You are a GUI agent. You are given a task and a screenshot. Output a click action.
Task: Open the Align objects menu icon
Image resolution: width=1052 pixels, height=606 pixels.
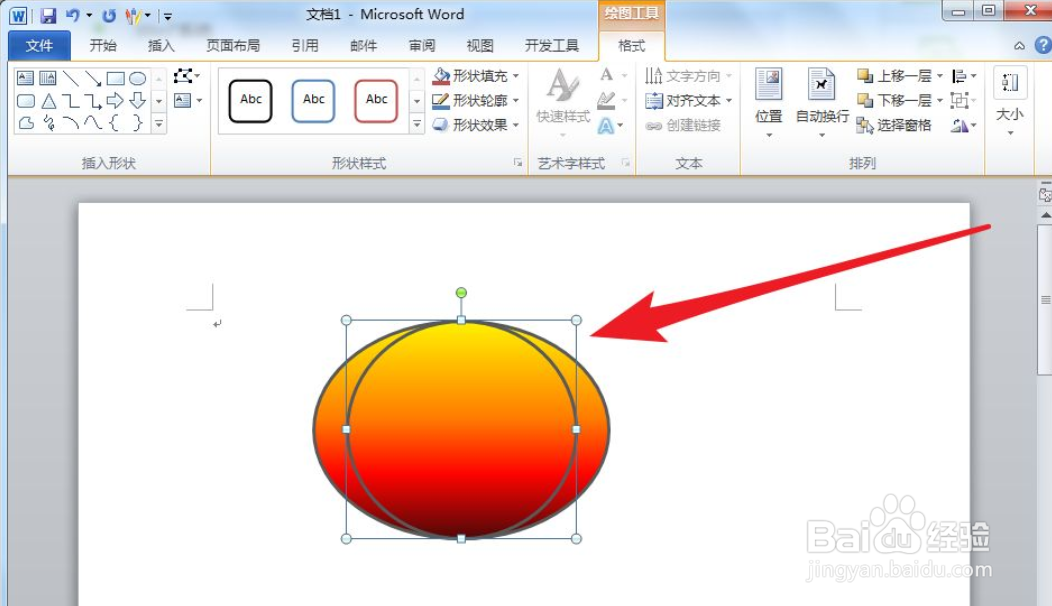click(963, 76)
